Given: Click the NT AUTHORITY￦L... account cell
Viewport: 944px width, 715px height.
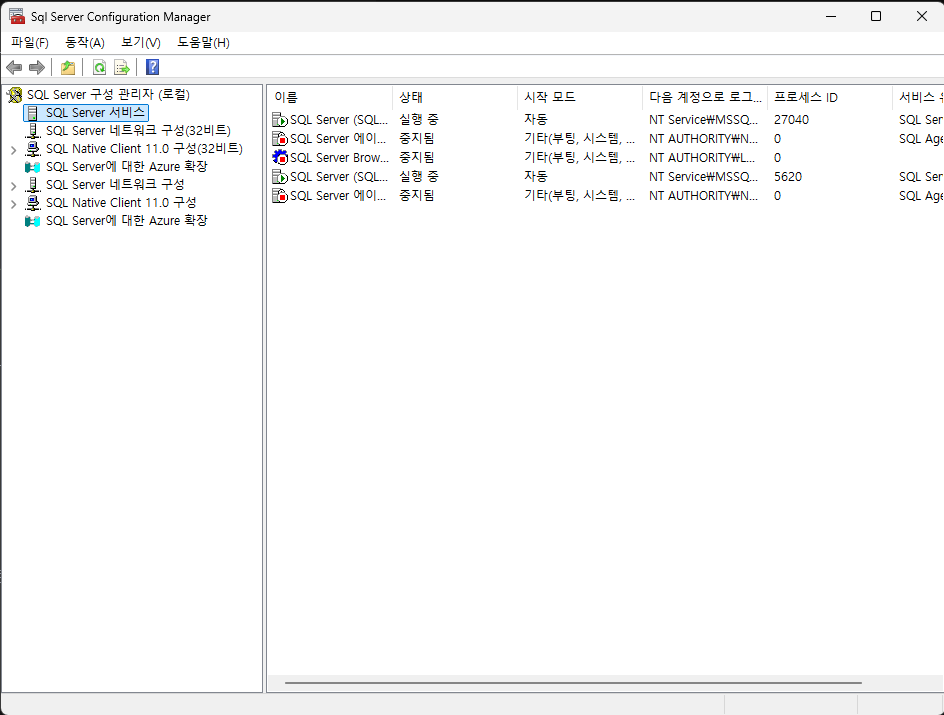Looking at the screenshot, I should pos(702,158).
